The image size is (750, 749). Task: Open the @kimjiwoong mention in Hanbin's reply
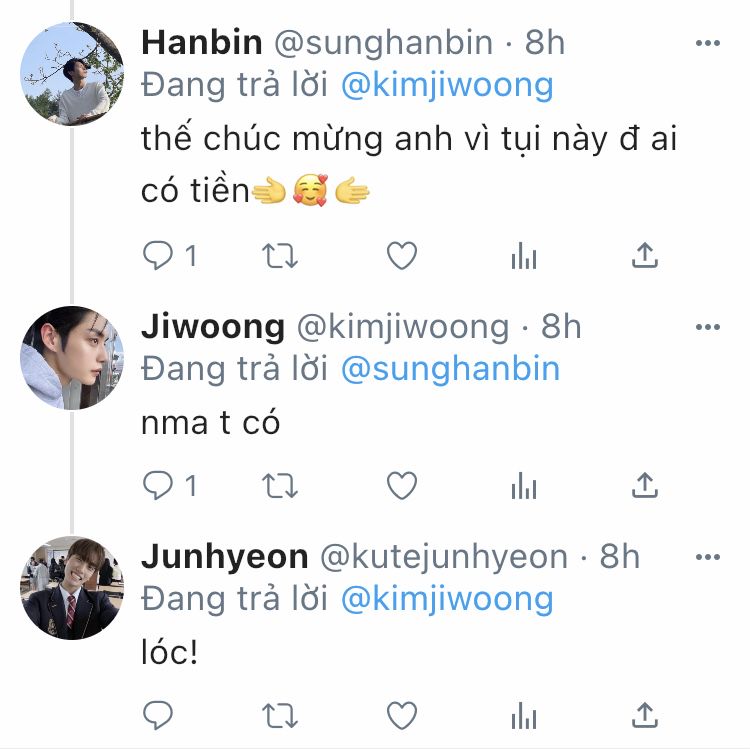pyautogui.click(x=447, y=85)
